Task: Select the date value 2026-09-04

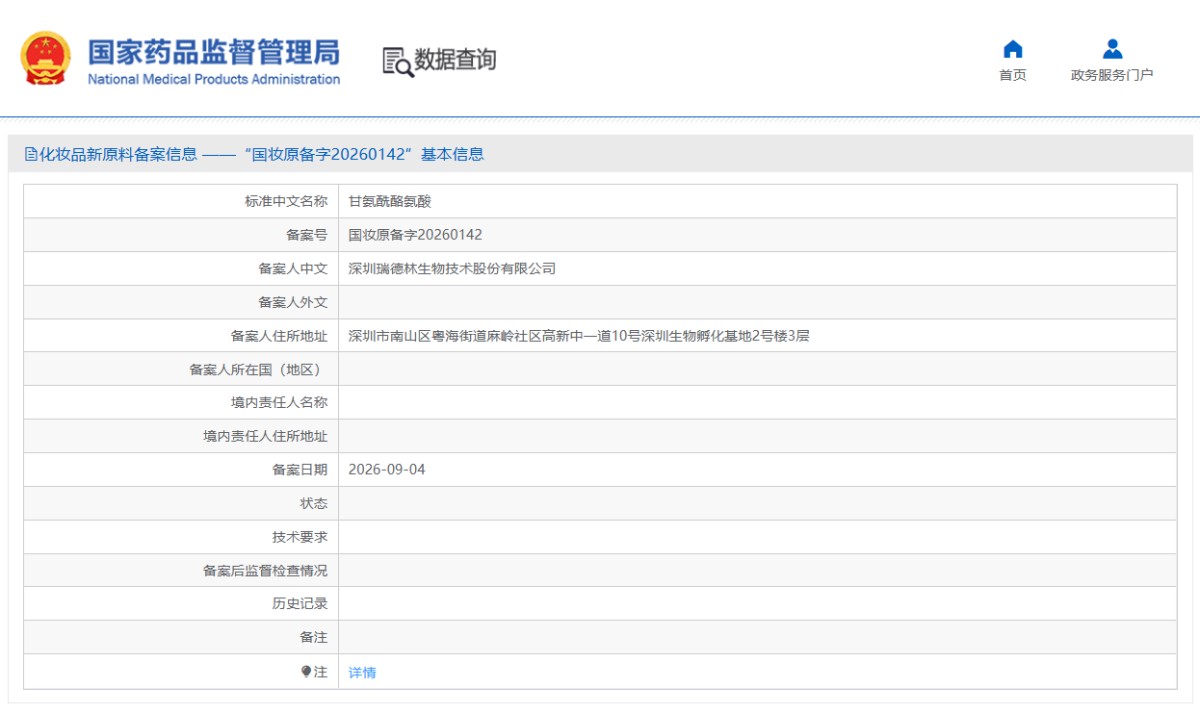Action: tap(387, 469)
